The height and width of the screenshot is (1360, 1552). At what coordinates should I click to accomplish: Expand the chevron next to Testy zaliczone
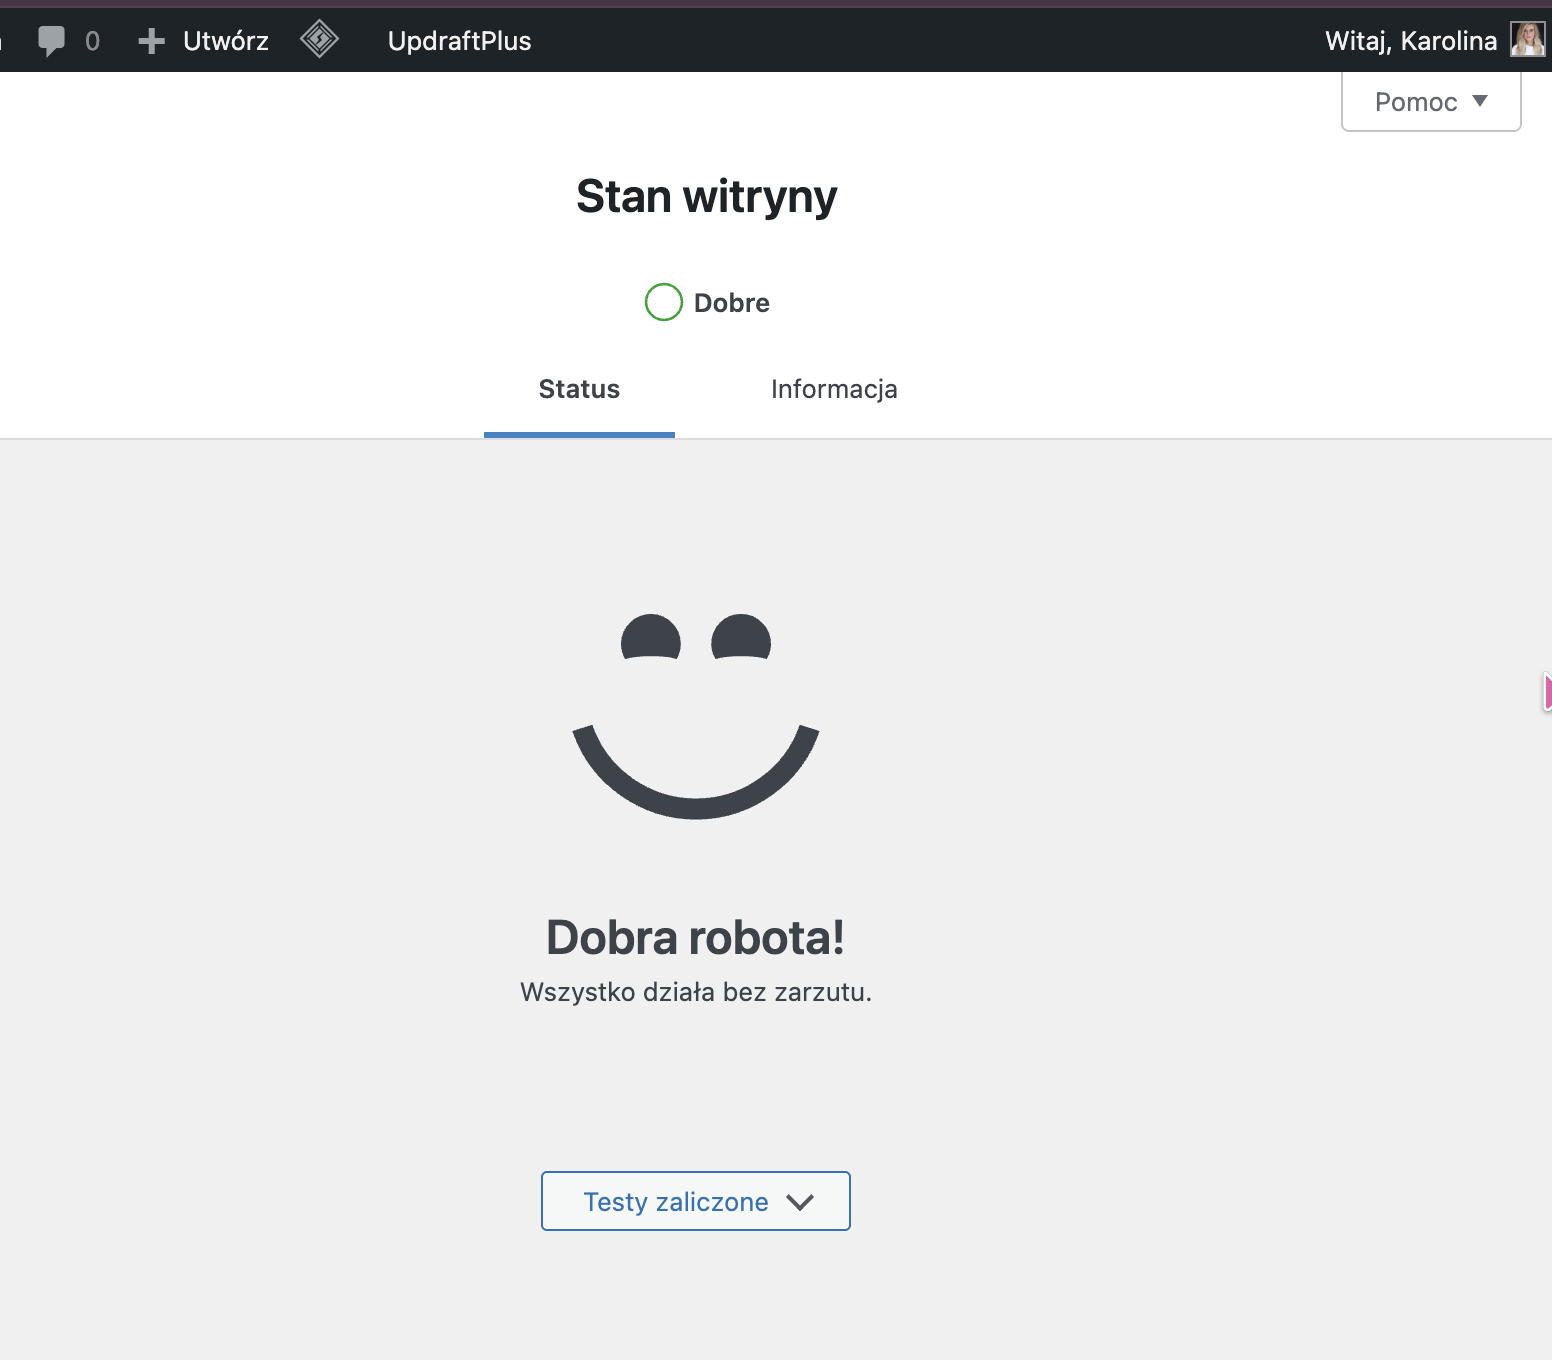coord(800,1202)
